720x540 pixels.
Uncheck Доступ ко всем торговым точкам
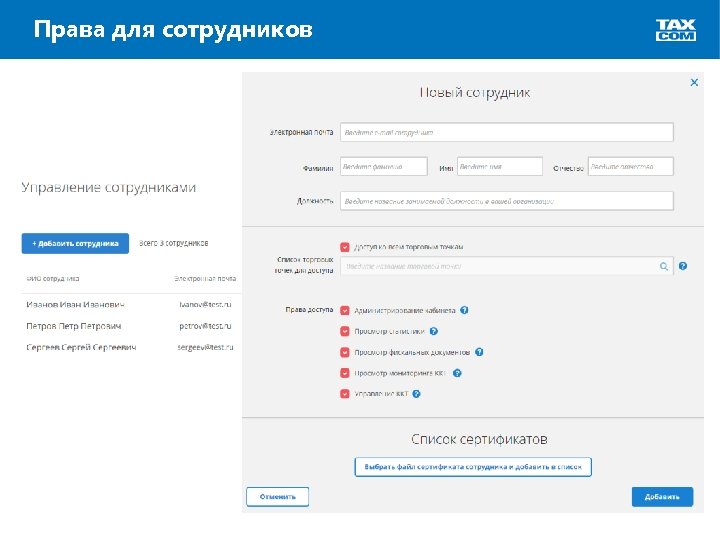tap(345, 247)
